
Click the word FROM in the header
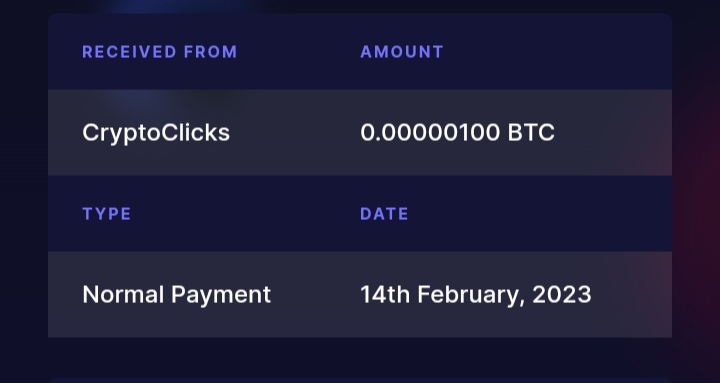210,52
